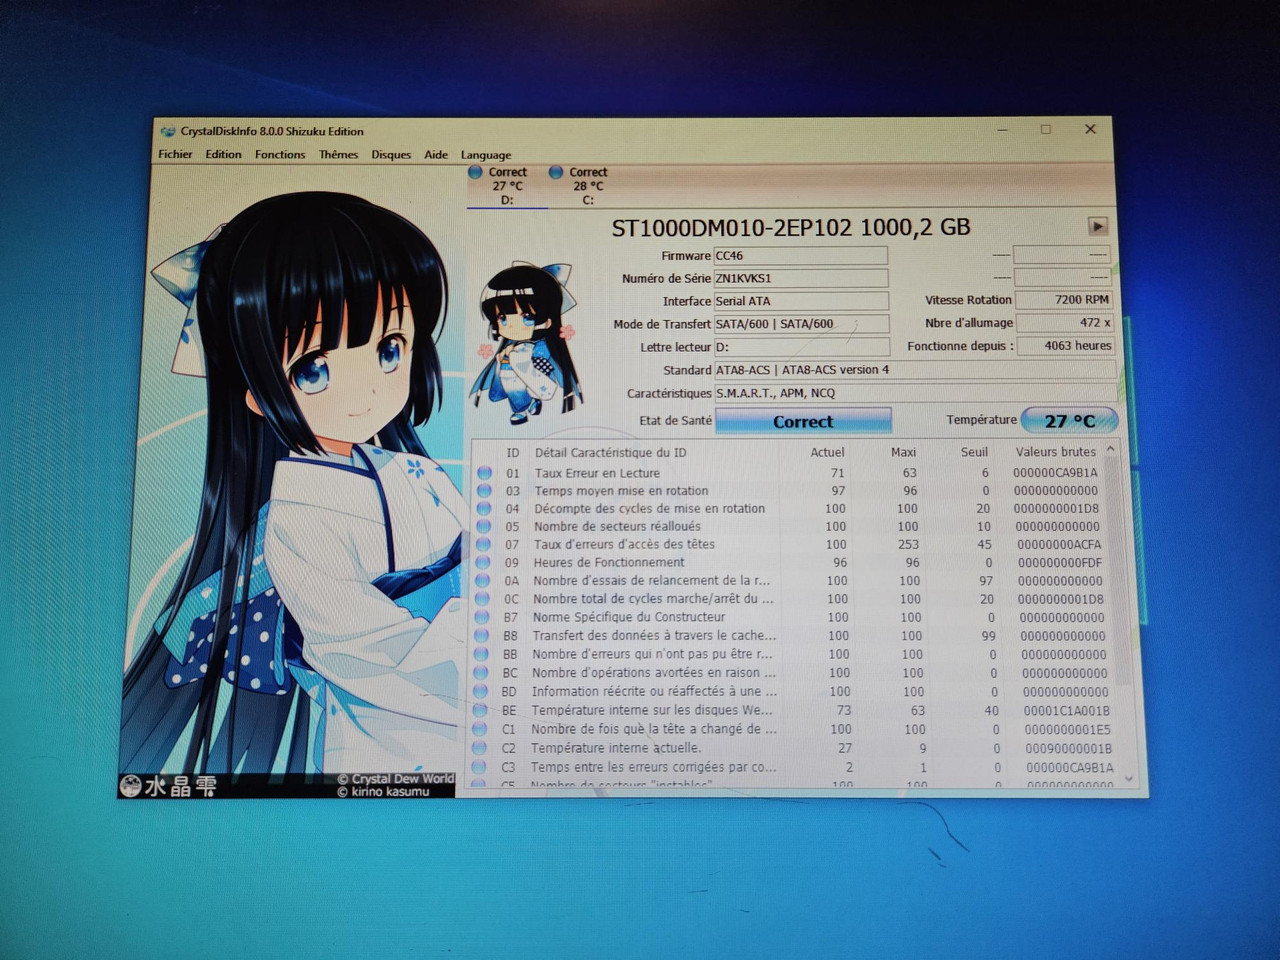Click the CrystalDiskInfo title bar icon
Viewport: 1280px width, 960px height.
(x=167, y=131)
